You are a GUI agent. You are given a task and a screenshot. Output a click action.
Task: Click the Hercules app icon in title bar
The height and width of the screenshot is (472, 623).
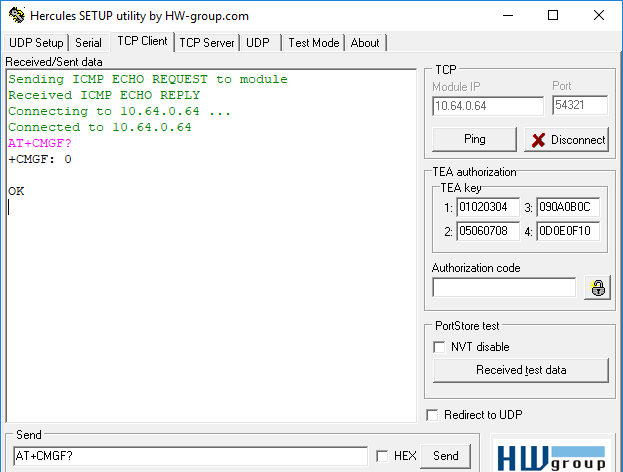pyautogui.click(x=17, y=15)
